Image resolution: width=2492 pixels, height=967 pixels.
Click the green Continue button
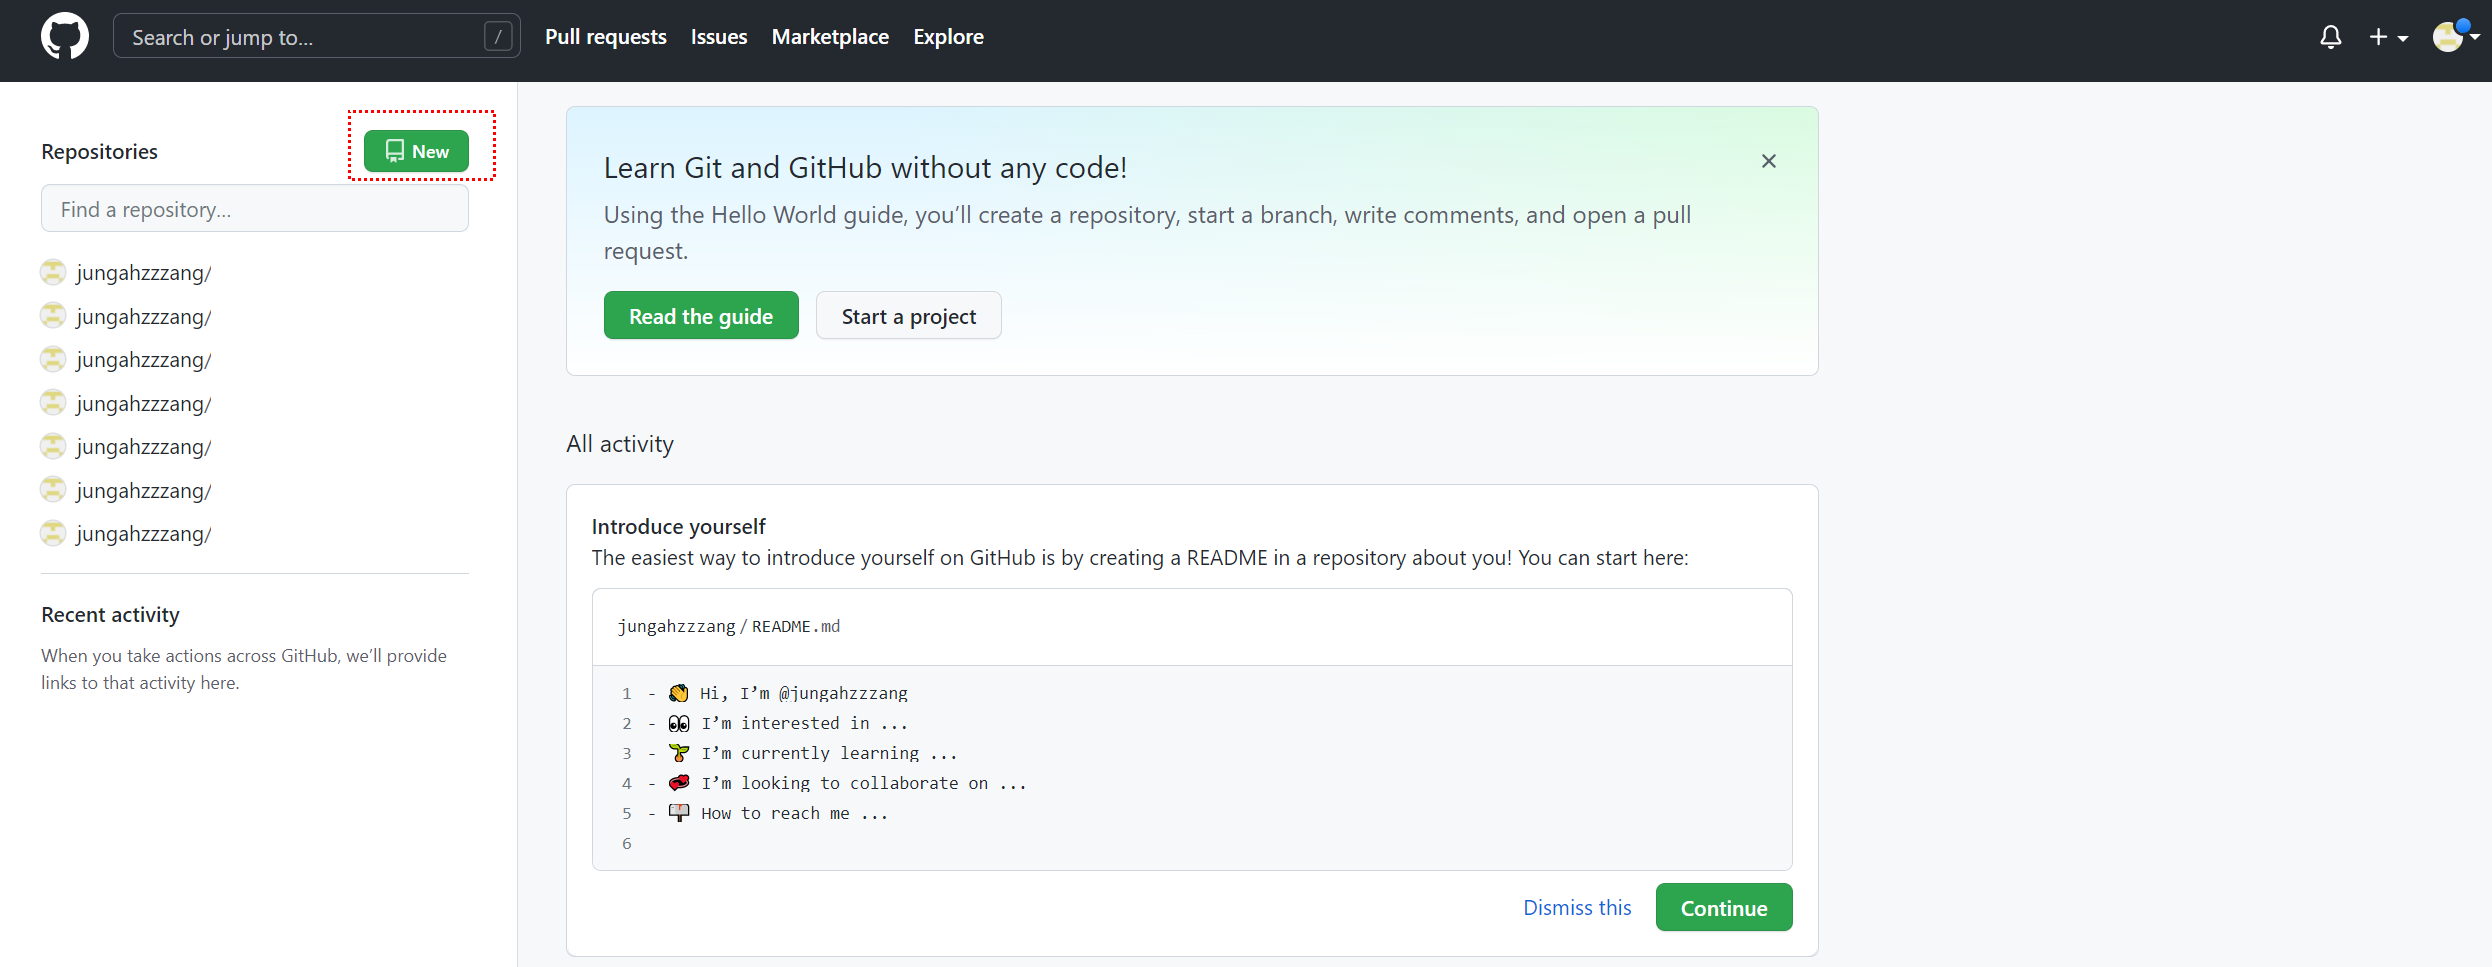(x=1724, y=908)
